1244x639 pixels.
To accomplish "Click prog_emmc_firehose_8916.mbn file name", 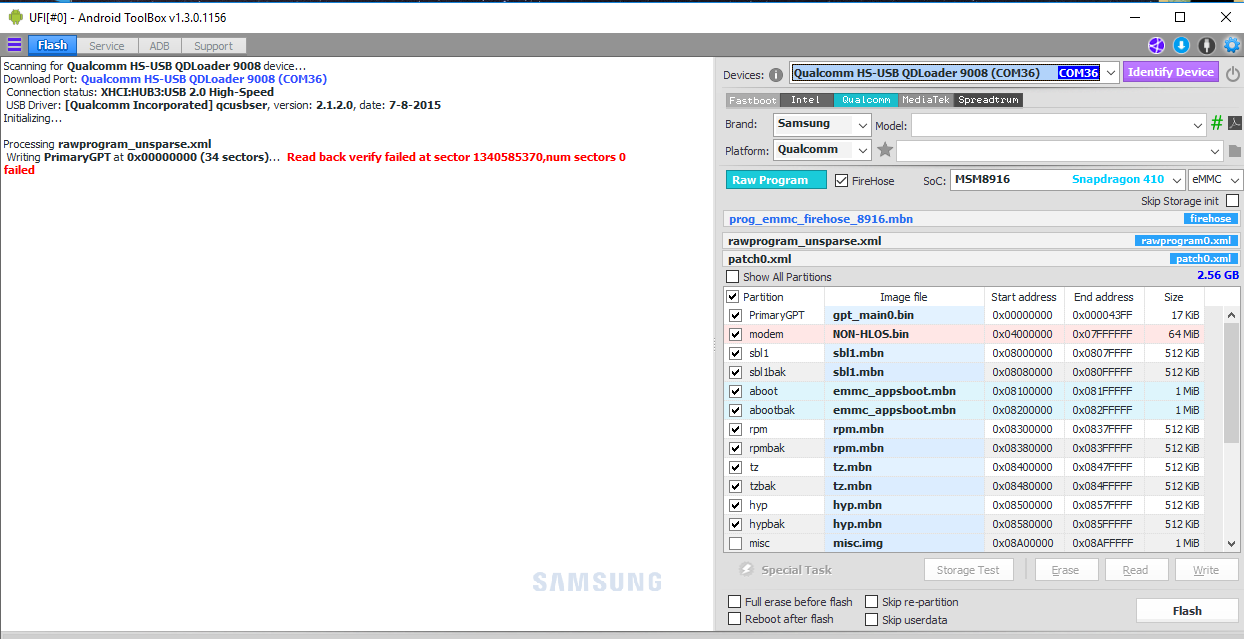I will pos(820,219).
